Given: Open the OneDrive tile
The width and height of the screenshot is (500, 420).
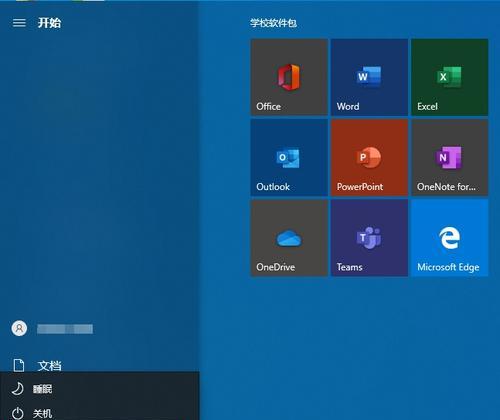Looking at the screenshot, I should tap(289, 238).
